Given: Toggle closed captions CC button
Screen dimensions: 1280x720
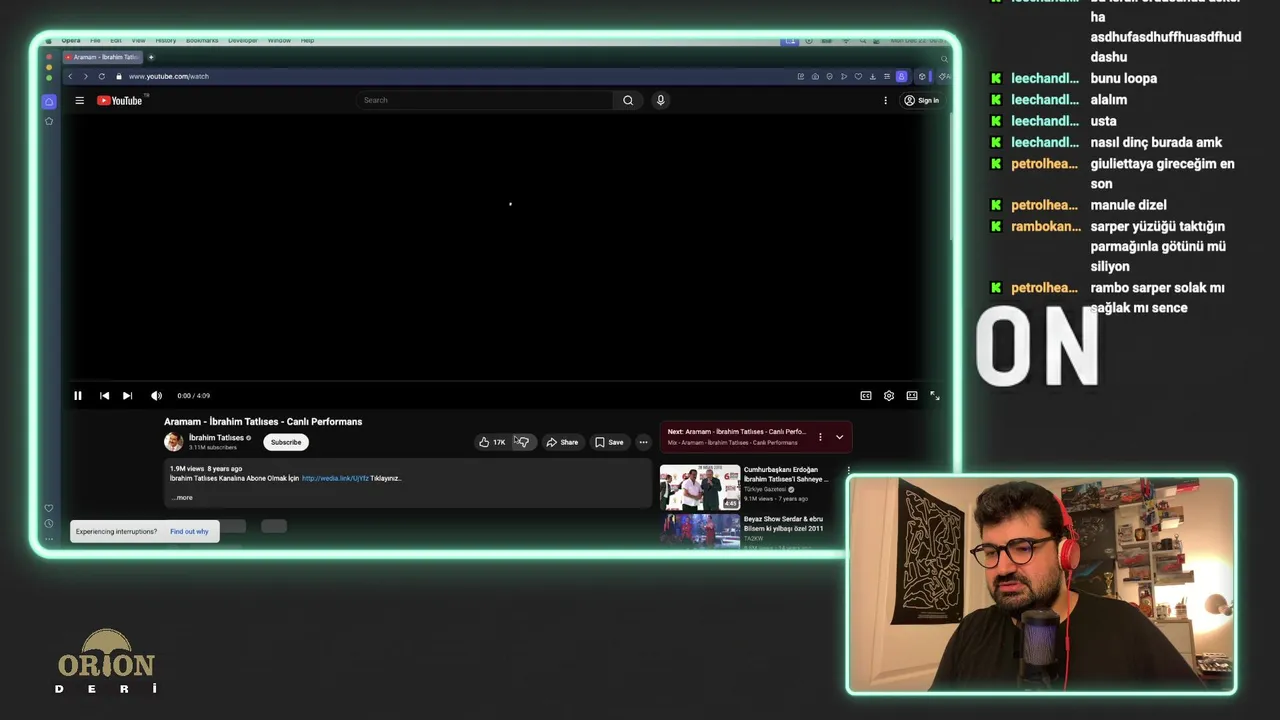Looking at the screenshot, I should (x=866, y=396).
